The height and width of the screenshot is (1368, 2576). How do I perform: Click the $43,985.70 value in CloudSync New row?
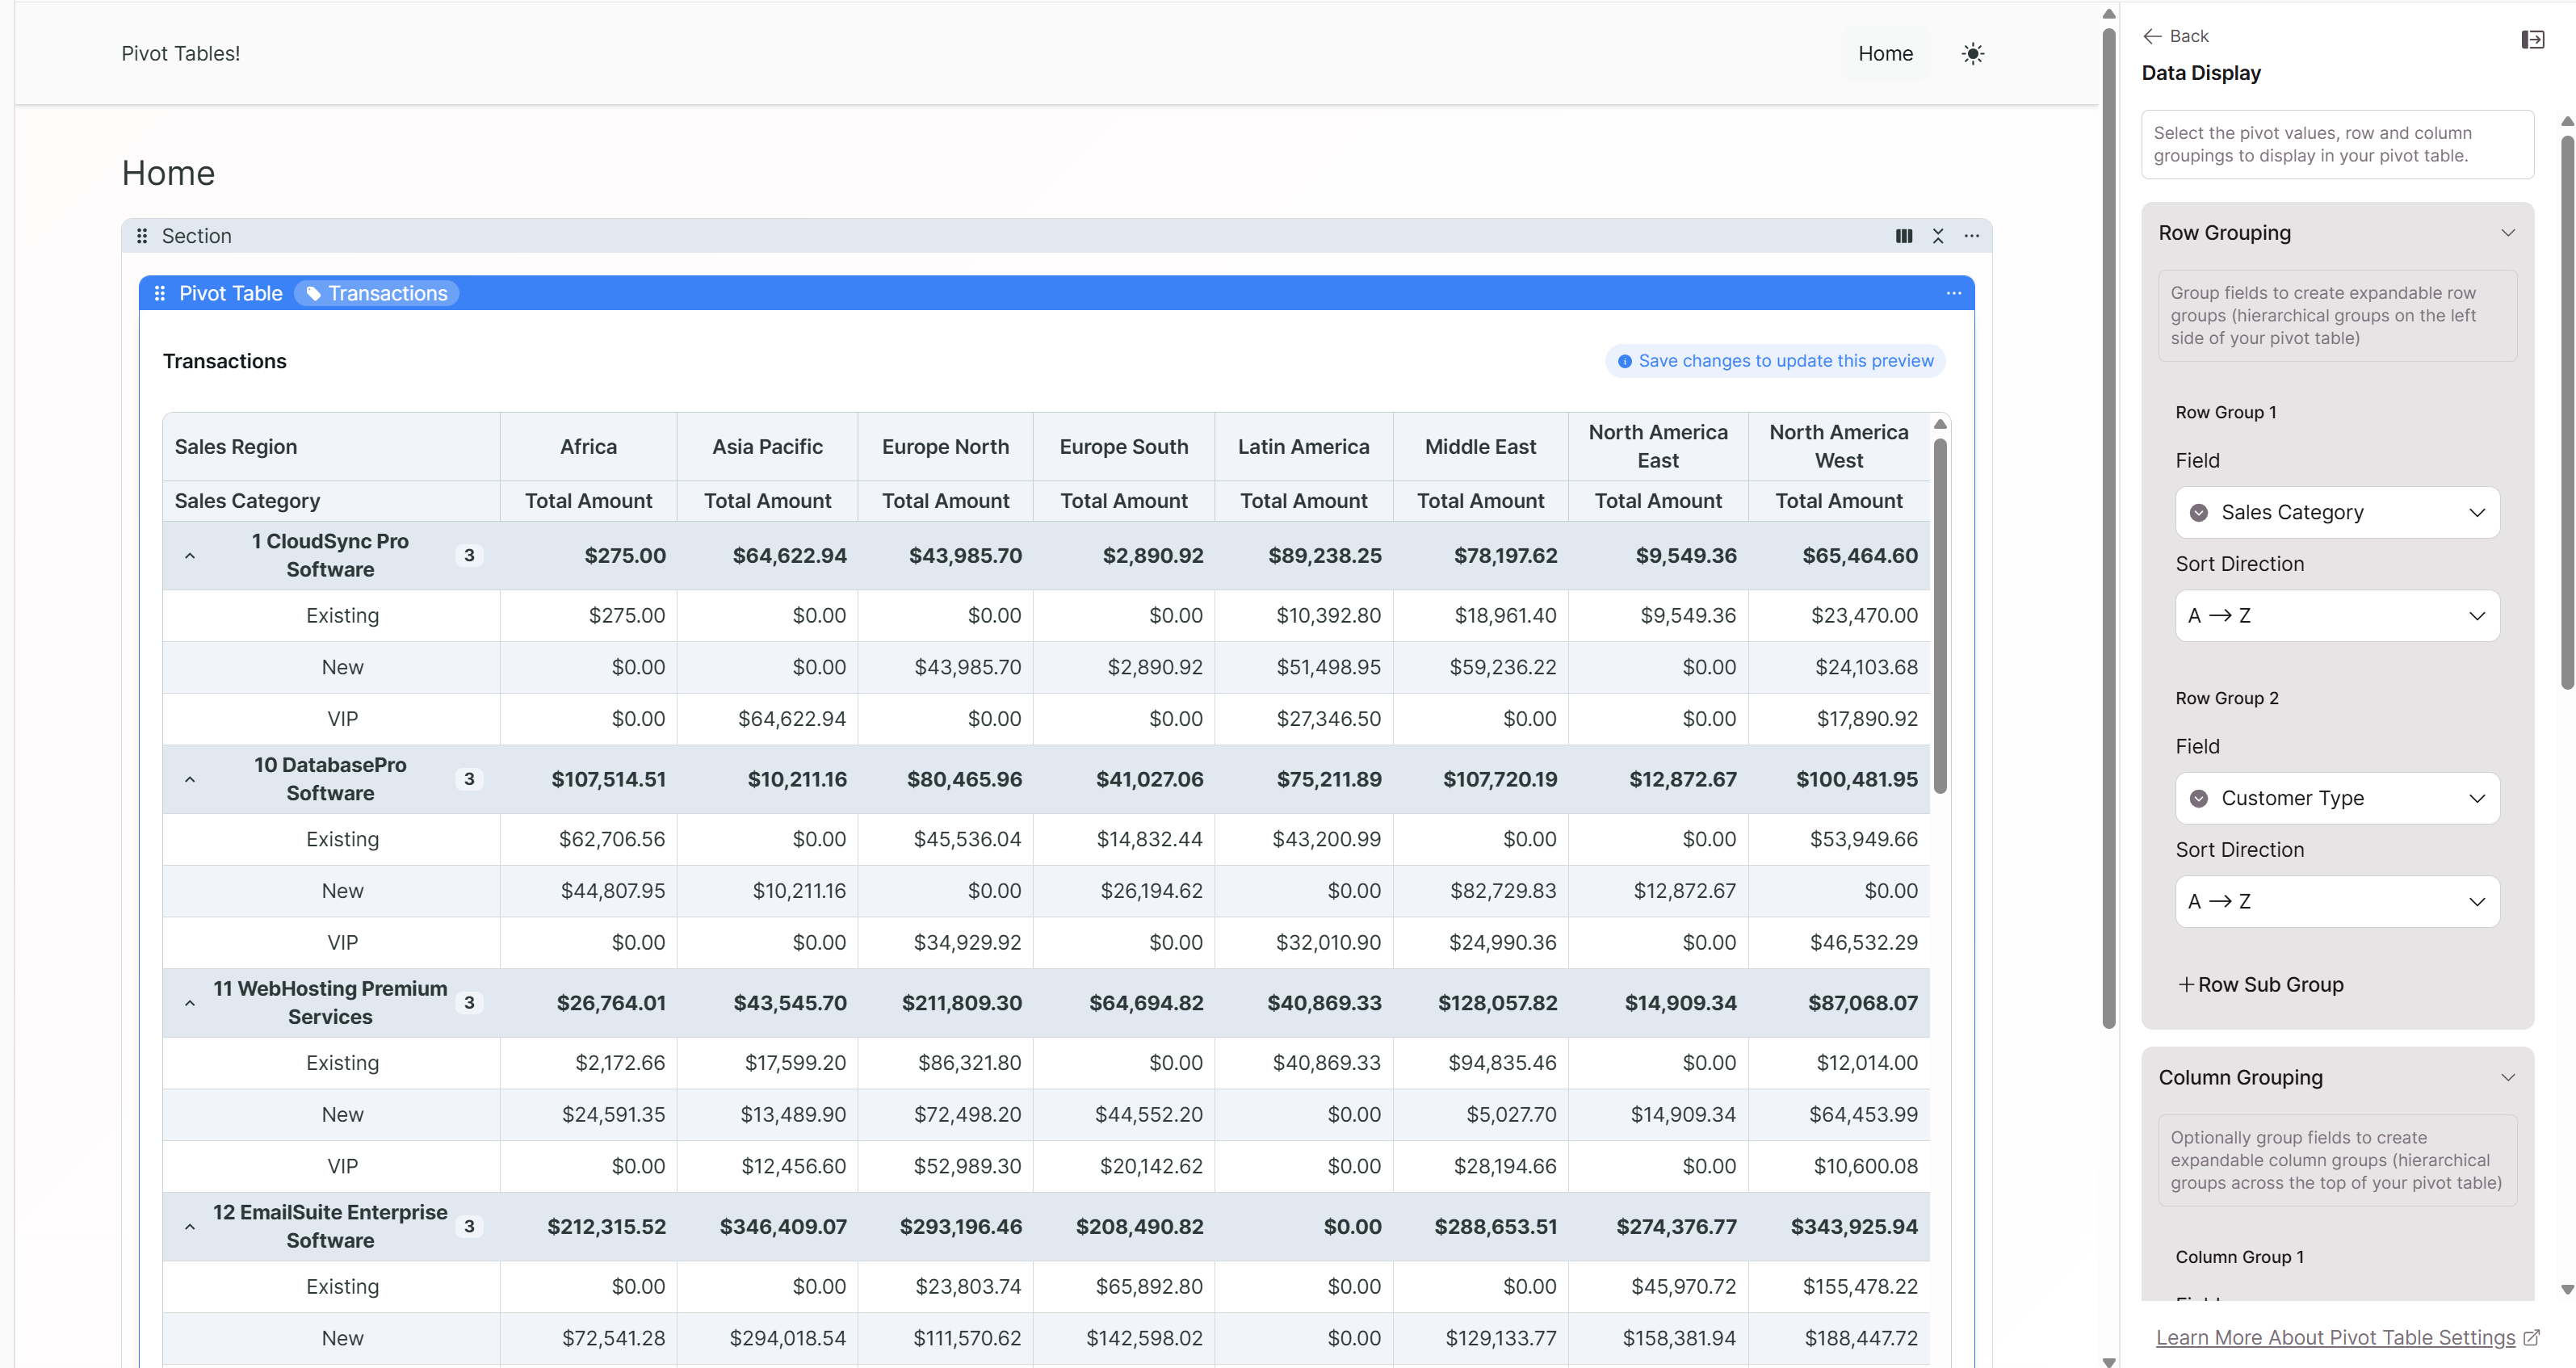[967, 668]
